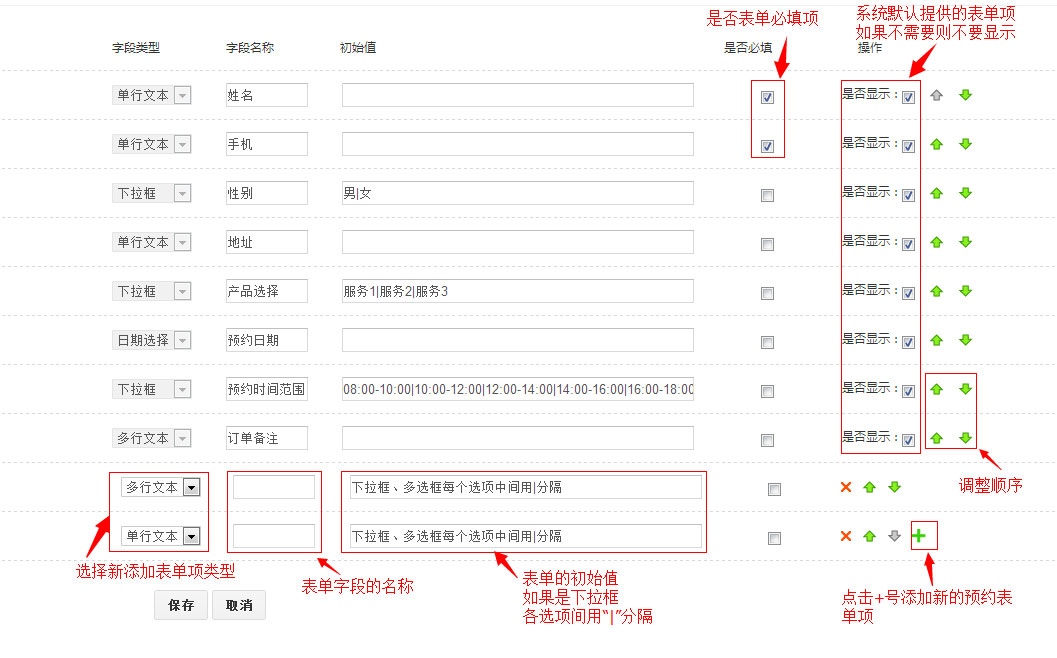Open the new 多行文本 type dropdown
The width and height of the screenshot is (1057, 658).
(160, 487)
